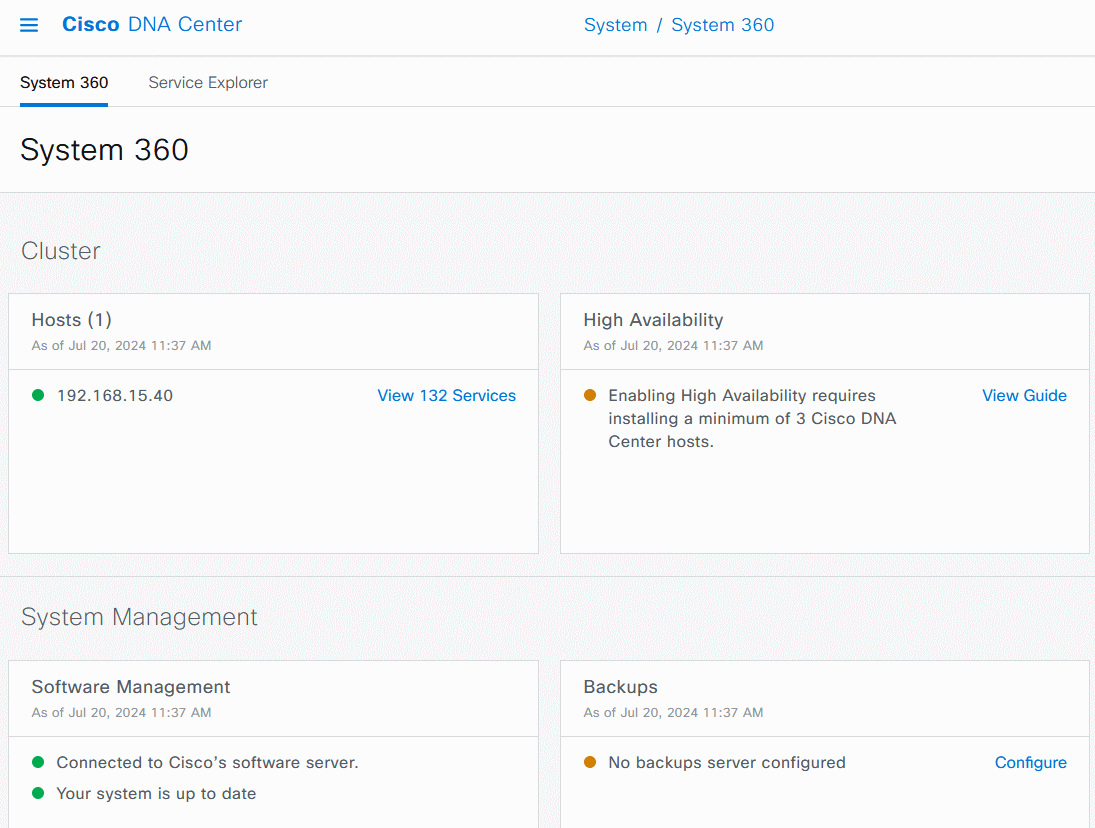The width and height of the screenshot is (1095, 828).
Task: Click the Software Management card timestamp
Action: click(x=122, y=713)
